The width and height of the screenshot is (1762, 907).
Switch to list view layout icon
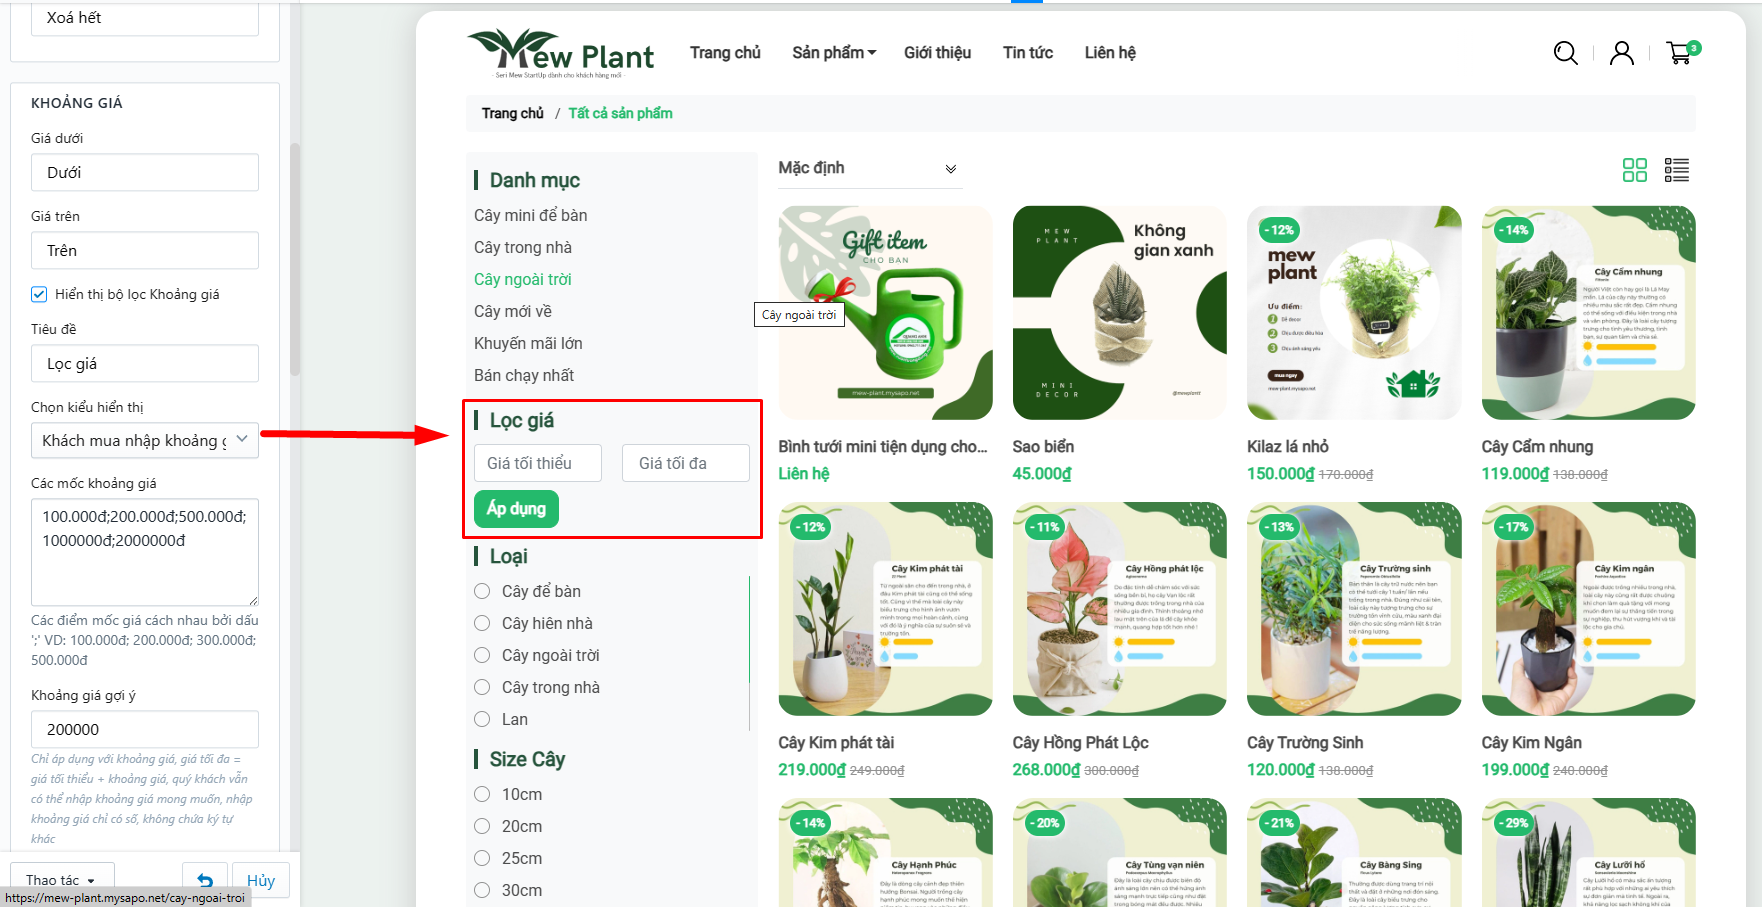tap(1677, 170)
